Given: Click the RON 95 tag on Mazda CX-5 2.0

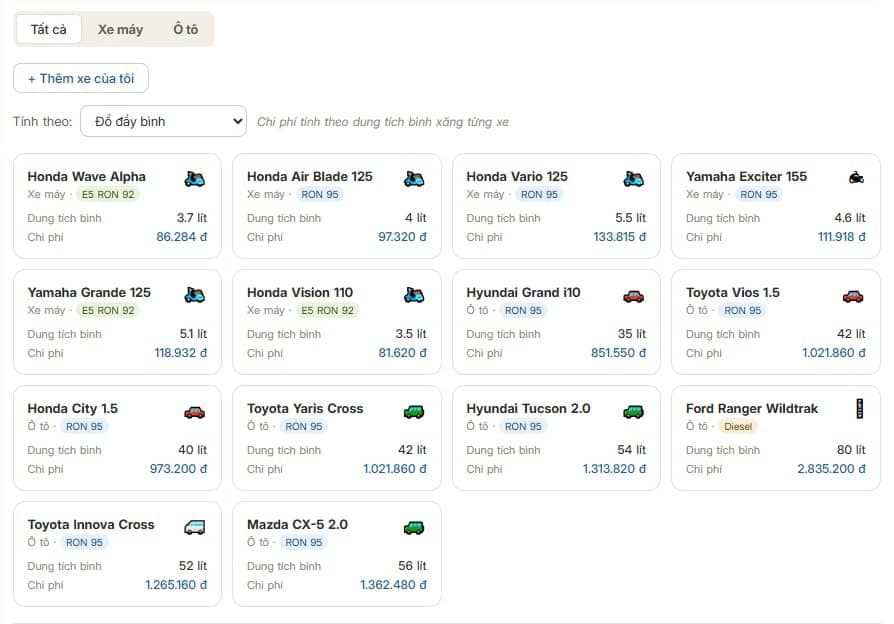Looking at the screenshot, I should 304,542.
